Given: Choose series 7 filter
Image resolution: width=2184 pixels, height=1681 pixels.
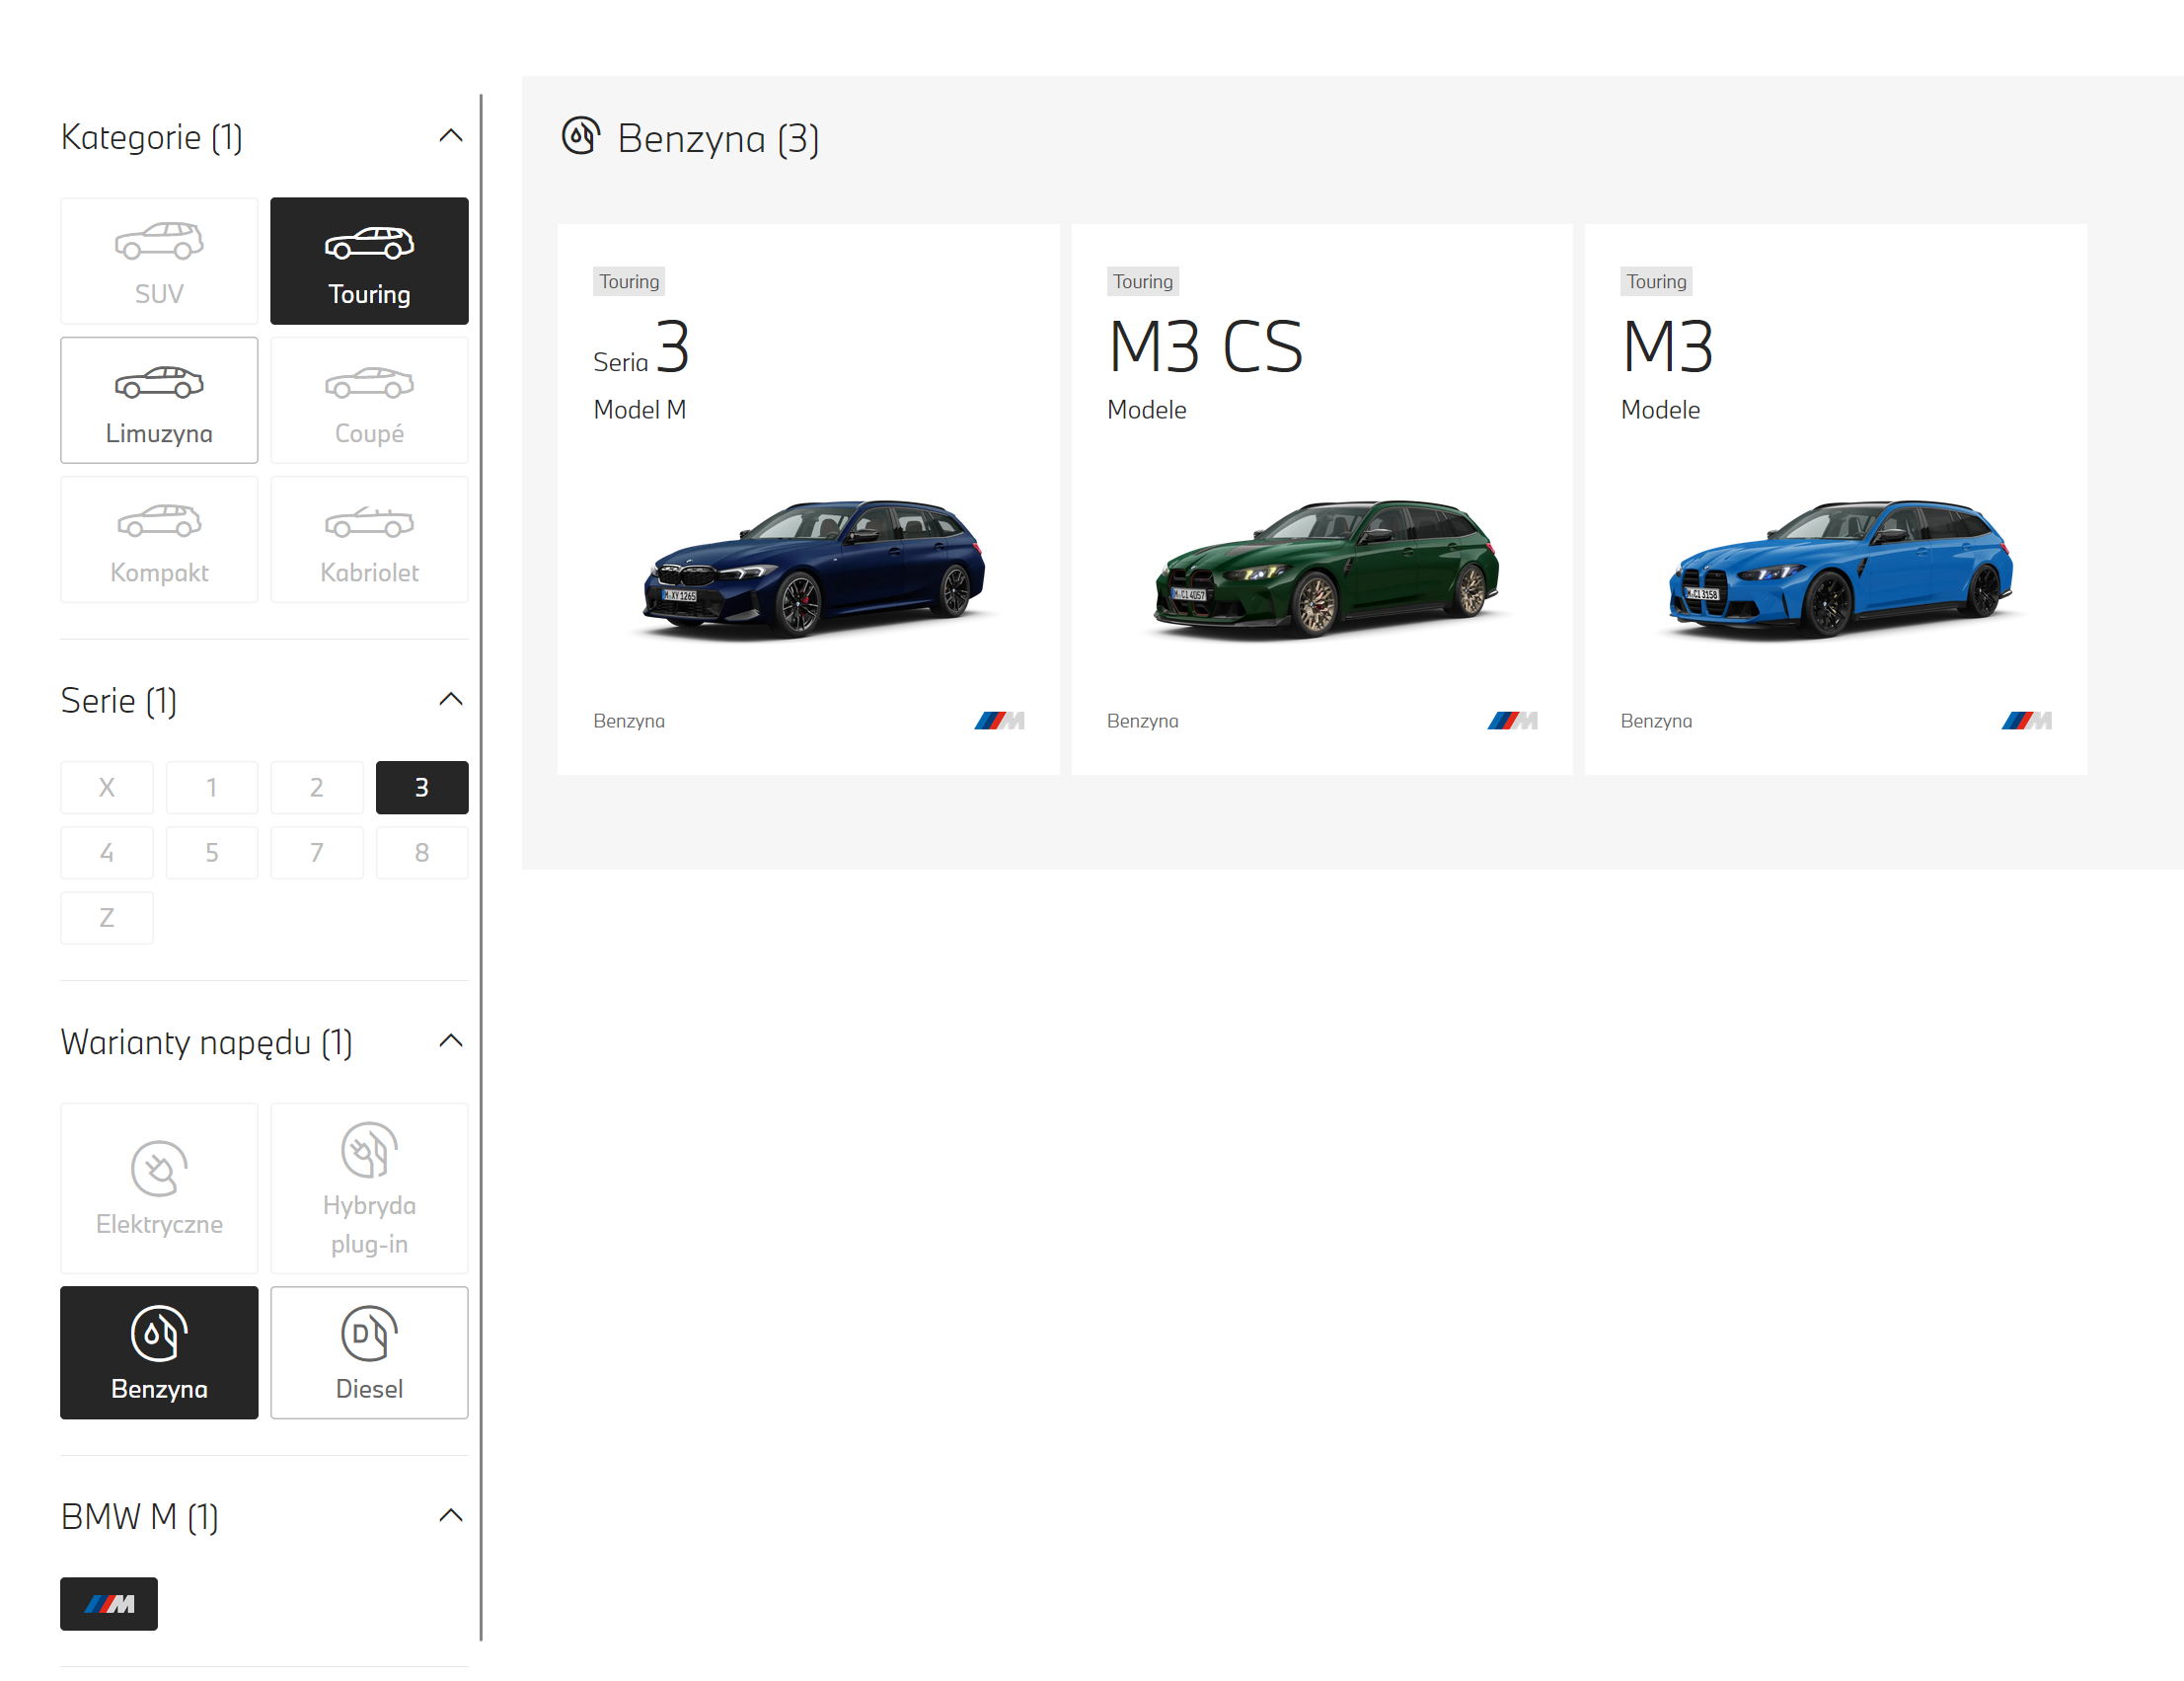Looking at the screenshot, I should pyautogui.click(x=317, y=852).
